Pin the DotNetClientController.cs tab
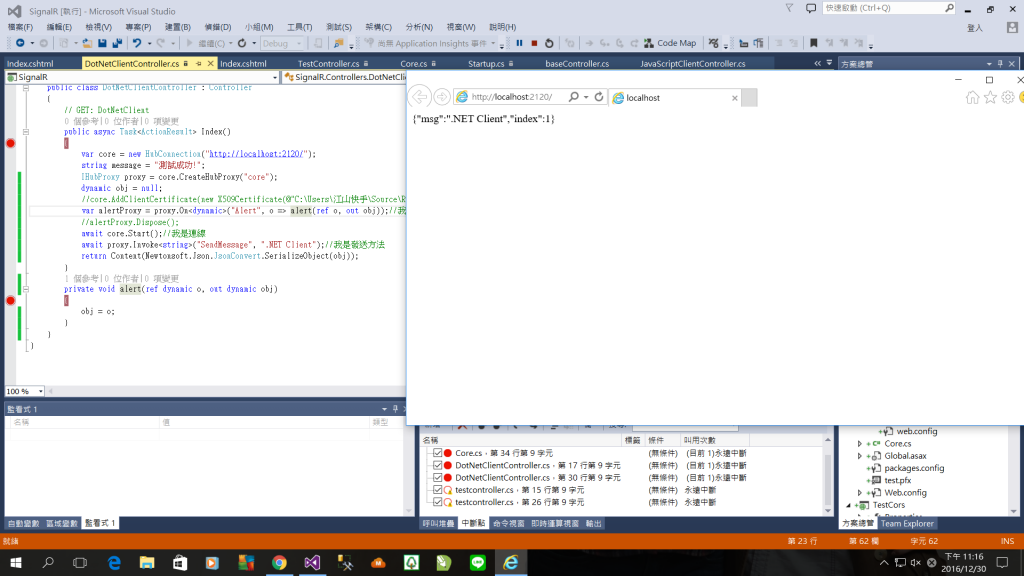1024x576 pixels. (199, 63)
